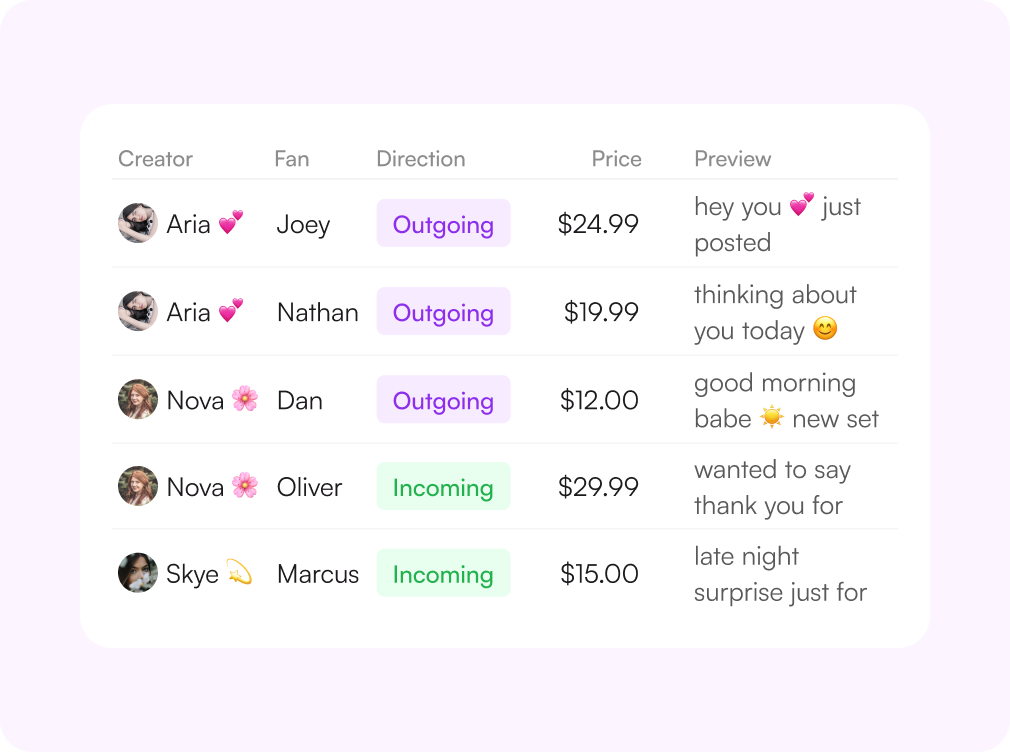Image resolution: width=1010 pixels, height=752 pixels.
Task: Click Nova's avatar in the Oliver row
Action: tap(138, 487)
